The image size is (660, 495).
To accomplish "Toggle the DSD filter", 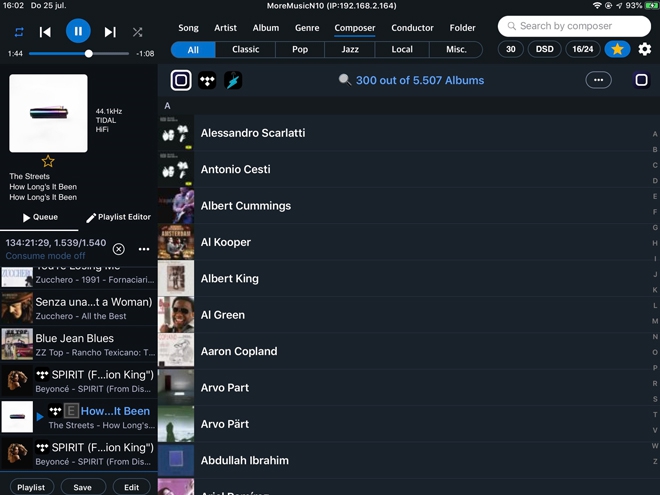I will click(544, 49).
